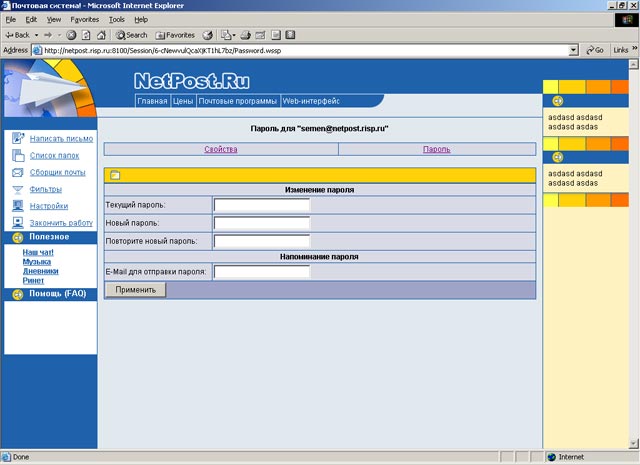Click the Закончить работу link
Screen dimensions: 640x465
pos(61,223)
